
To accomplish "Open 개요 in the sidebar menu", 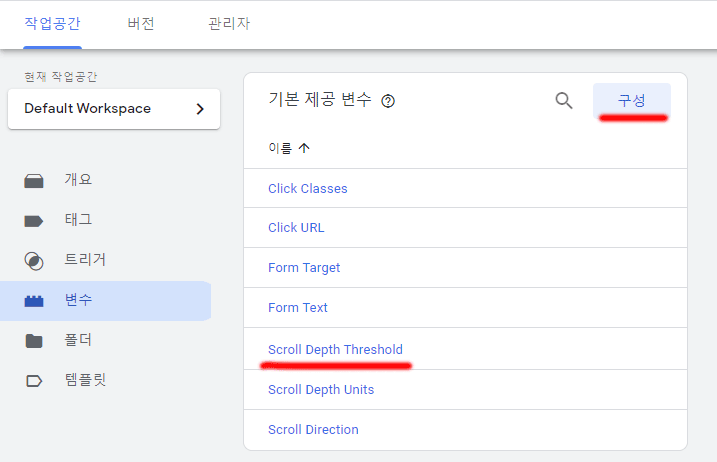I will tap(105, 179).
